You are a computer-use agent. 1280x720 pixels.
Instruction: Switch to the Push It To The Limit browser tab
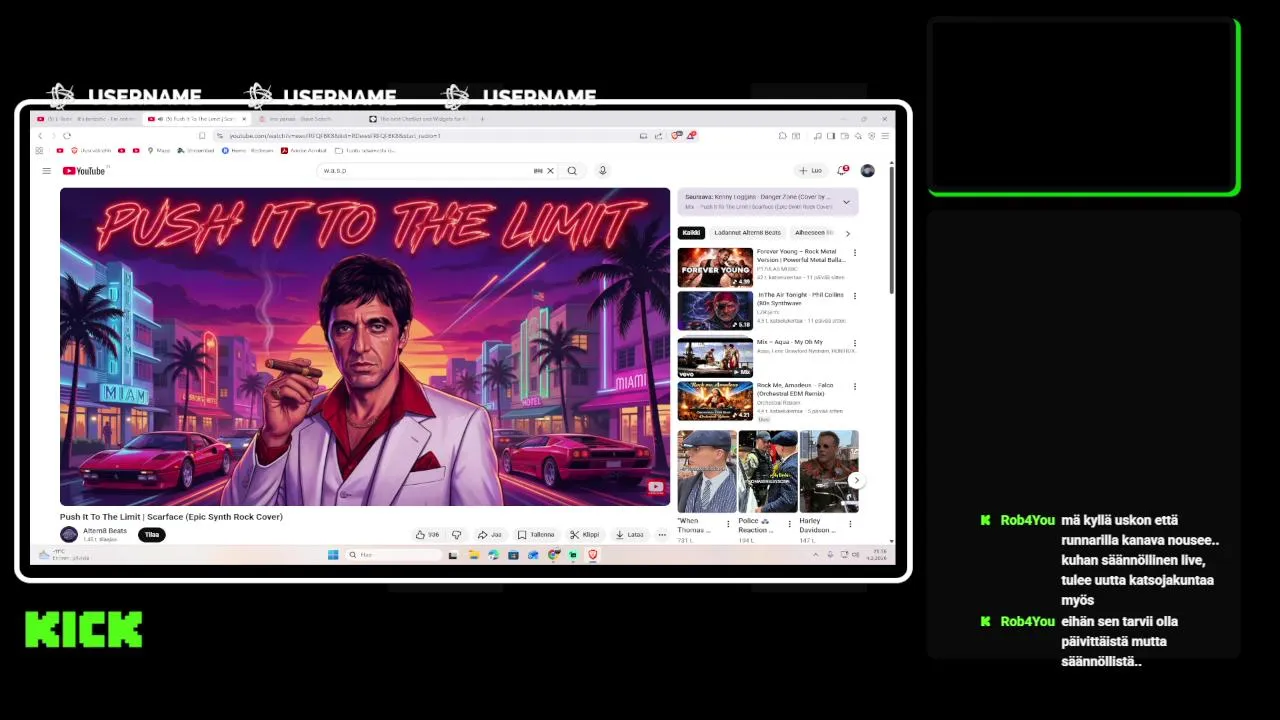tap(196, 119)
